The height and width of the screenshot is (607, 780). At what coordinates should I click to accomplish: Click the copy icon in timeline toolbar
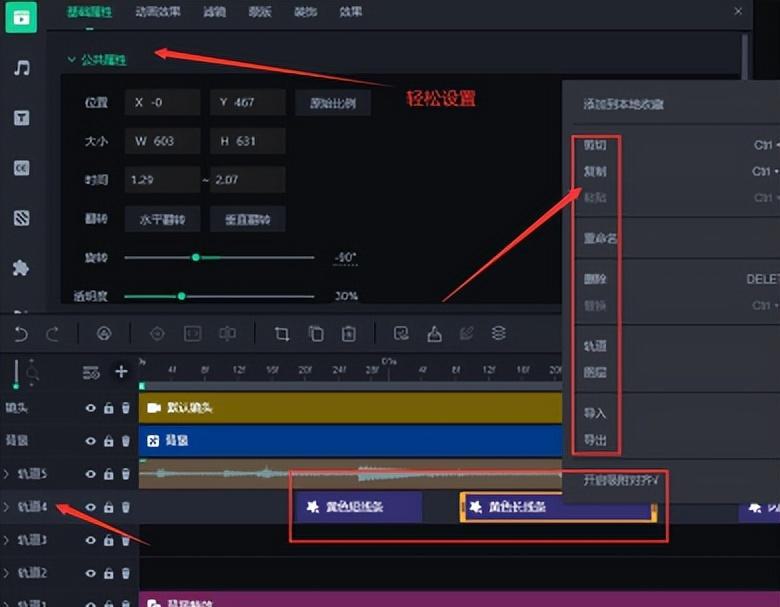click(316, 333)
